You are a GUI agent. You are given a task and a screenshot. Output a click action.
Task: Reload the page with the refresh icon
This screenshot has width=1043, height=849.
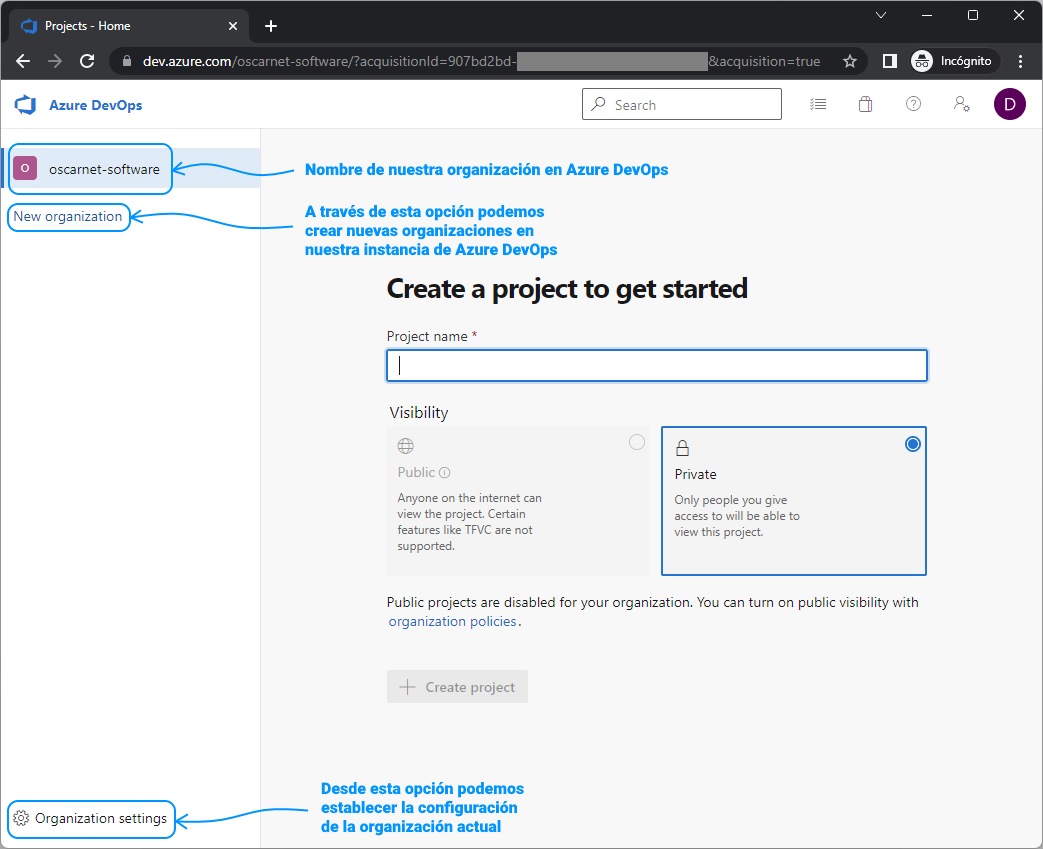pos(87,61)
